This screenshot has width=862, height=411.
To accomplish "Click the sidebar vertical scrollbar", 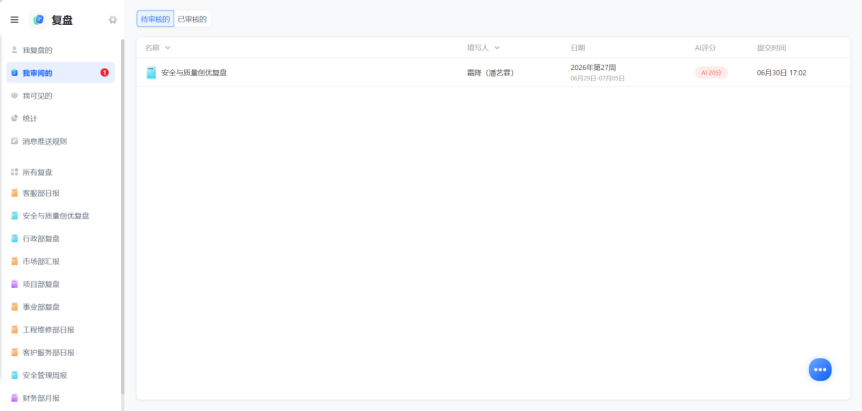I will (123, 216).
